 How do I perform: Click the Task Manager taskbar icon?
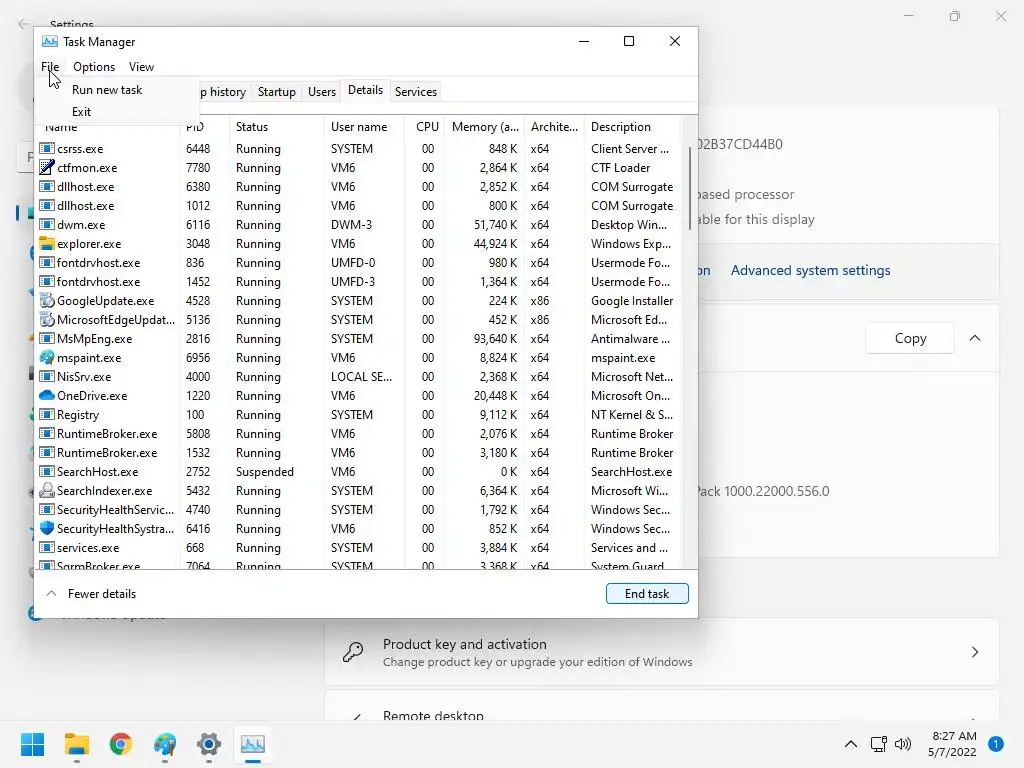[253, 744]
